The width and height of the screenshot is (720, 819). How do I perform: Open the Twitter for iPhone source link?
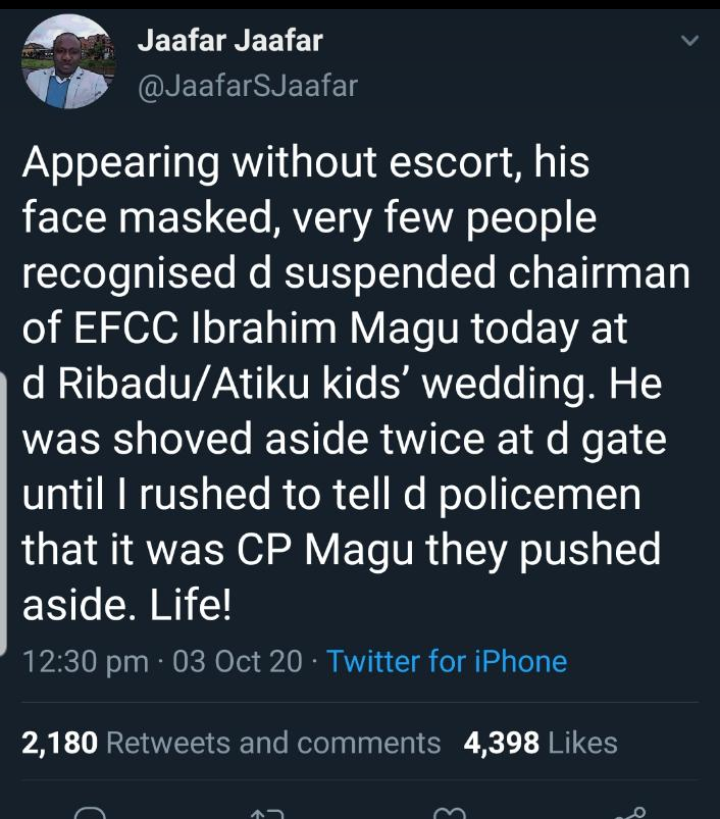click(x=446, y=662)
